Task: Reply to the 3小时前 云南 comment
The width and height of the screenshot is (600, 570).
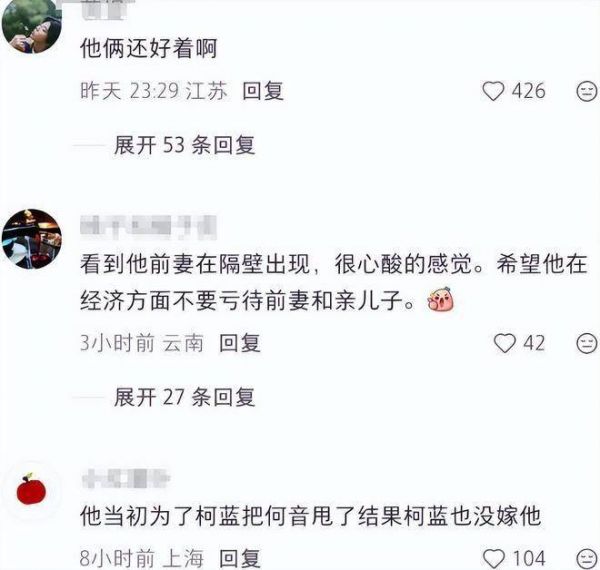Action: tap(240, 343)
